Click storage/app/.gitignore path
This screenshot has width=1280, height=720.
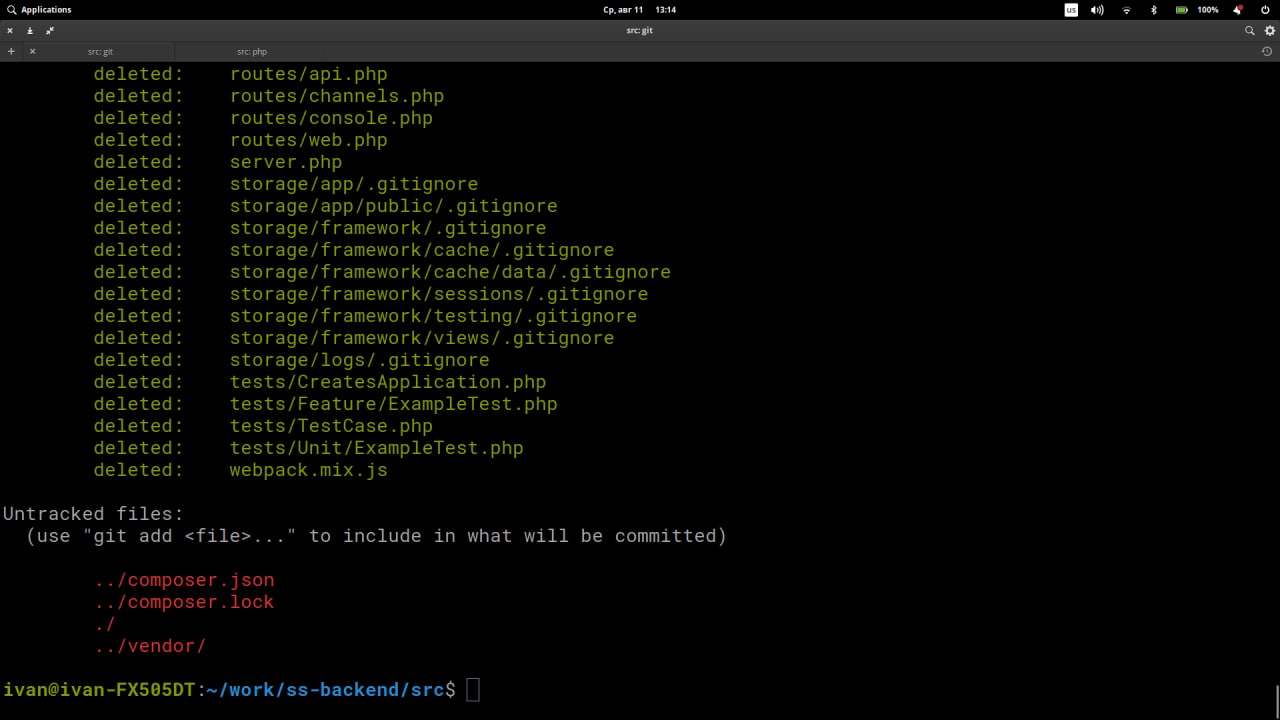354,184
